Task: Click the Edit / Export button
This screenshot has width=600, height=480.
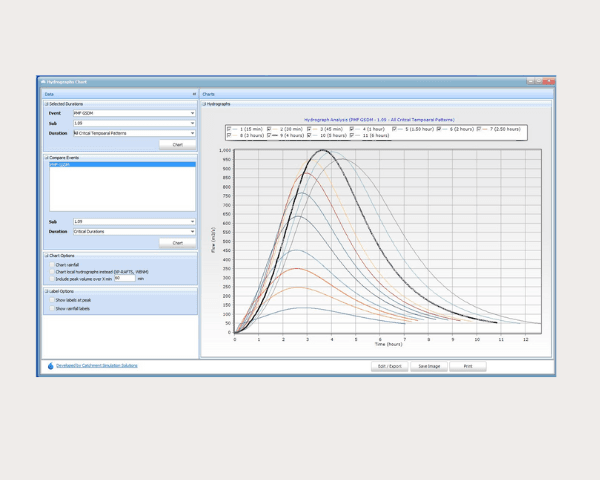Action: [x=390, y=366]
